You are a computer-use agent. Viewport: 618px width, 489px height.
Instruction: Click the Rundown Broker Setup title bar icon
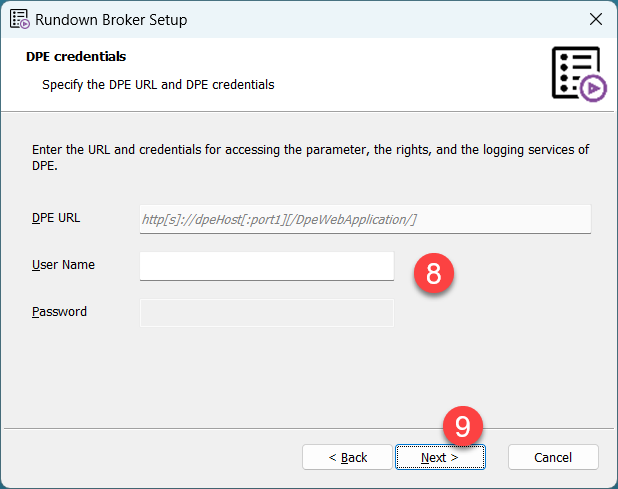[19, 19]
